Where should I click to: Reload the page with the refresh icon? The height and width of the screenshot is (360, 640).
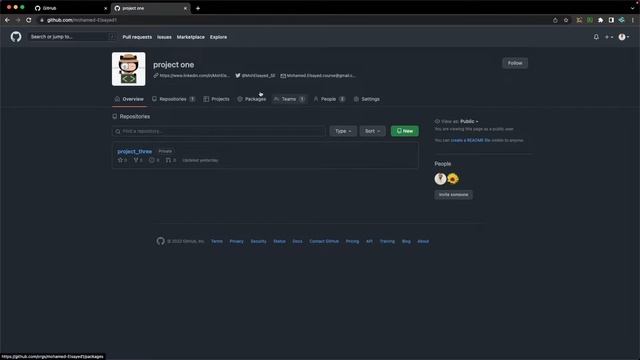pyautogui.click(x=29, y=20)
